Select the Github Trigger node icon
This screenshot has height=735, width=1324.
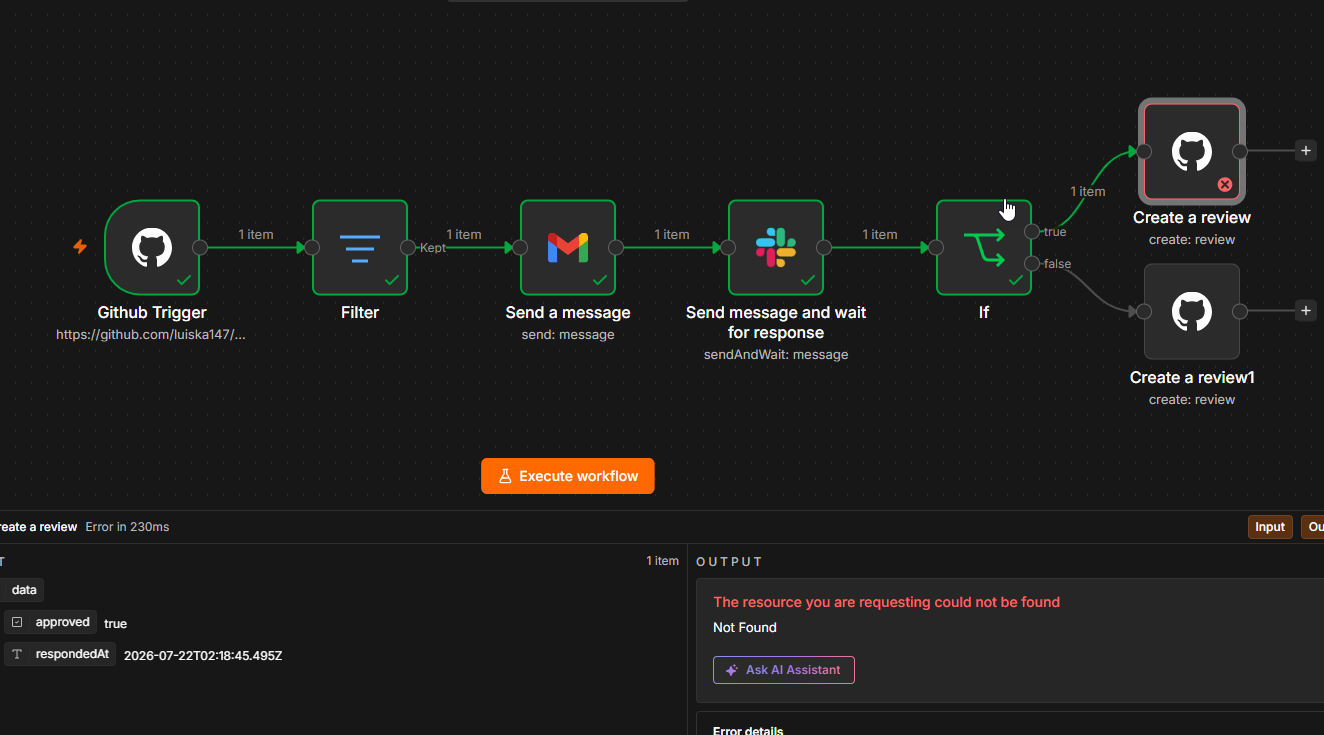click(x=152, y=247)
